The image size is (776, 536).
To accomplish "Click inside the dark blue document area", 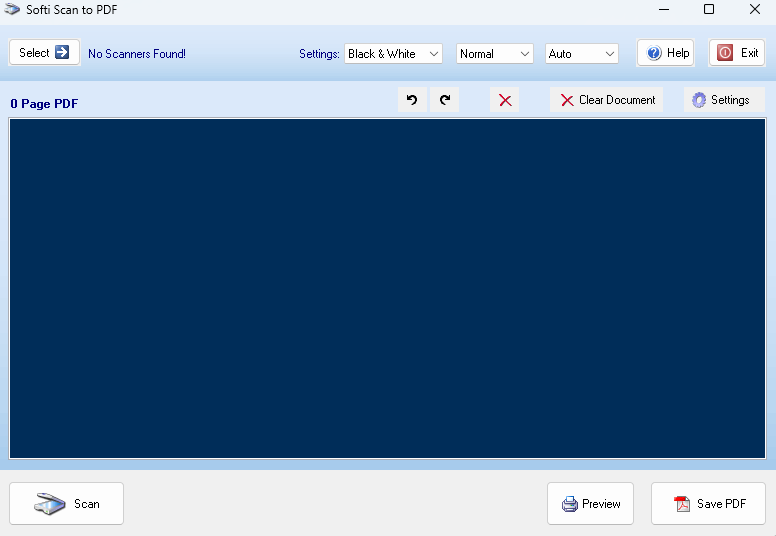I will point(387,288).
